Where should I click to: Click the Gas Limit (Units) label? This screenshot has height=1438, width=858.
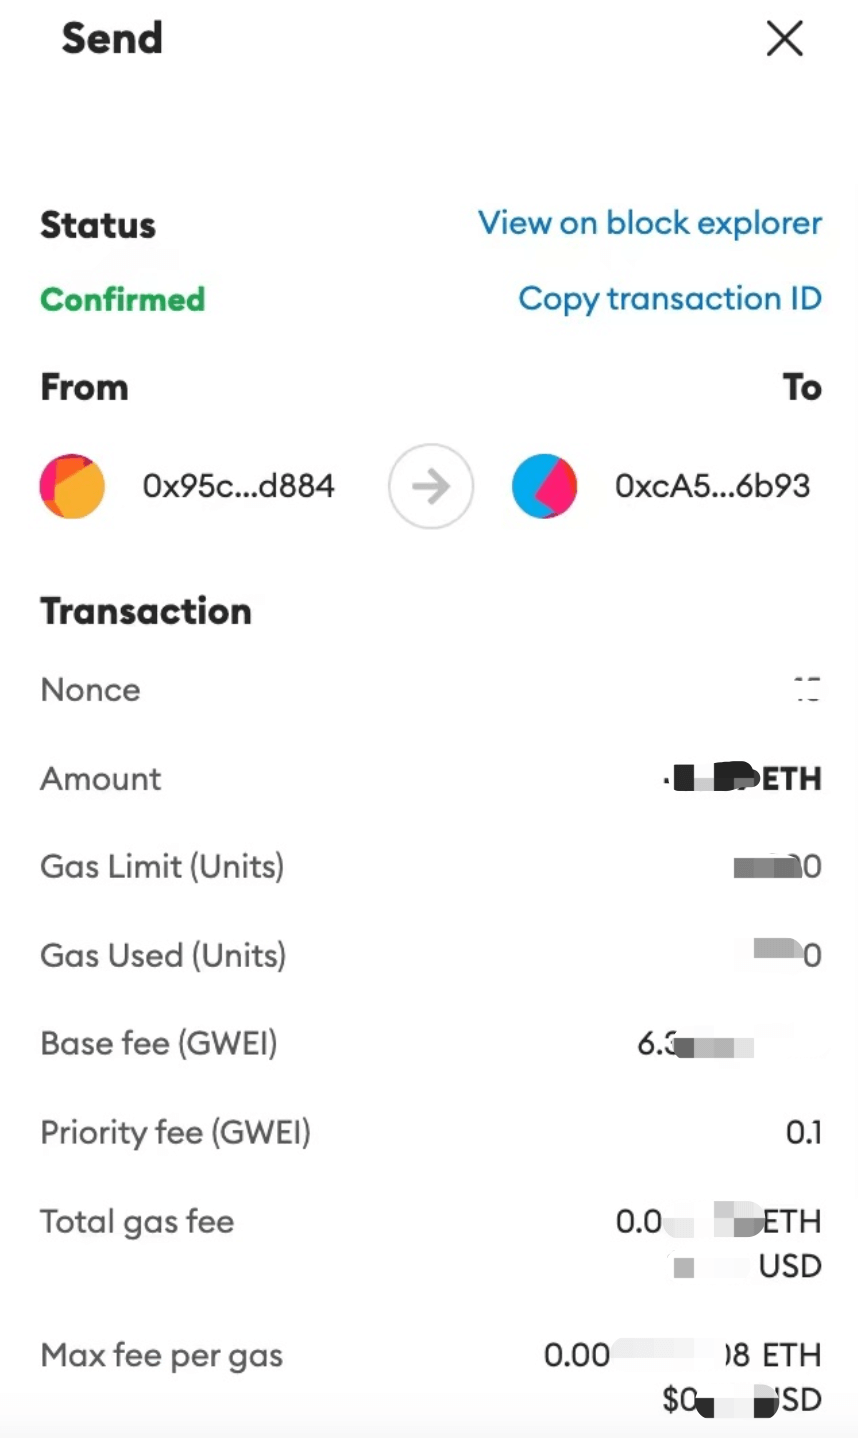point(162,867)
